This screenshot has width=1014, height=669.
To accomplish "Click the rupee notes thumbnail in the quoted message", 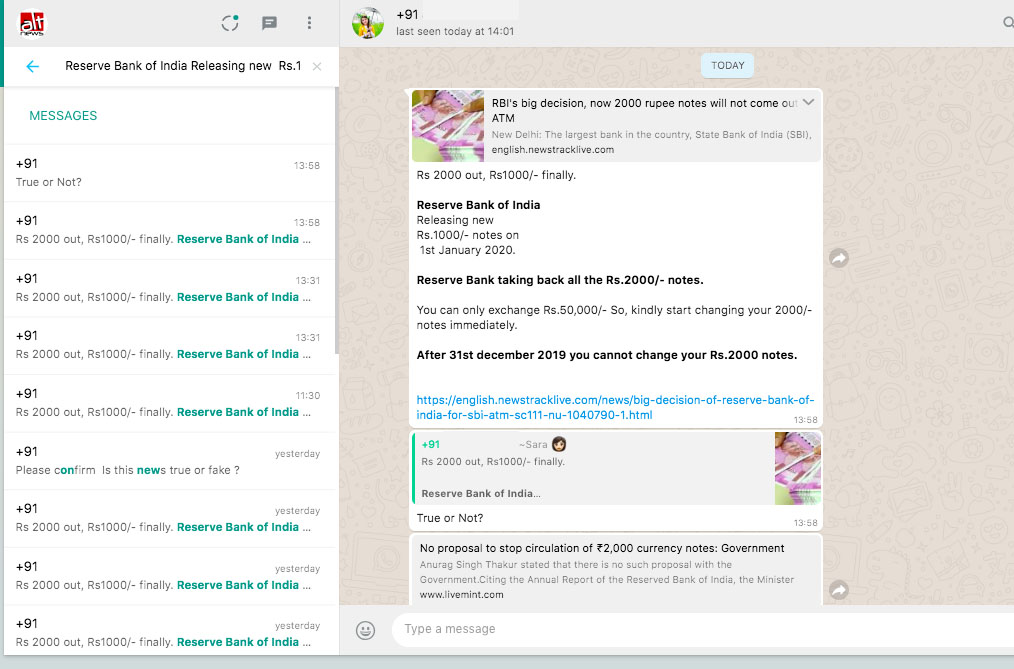I will click(798, 469).
